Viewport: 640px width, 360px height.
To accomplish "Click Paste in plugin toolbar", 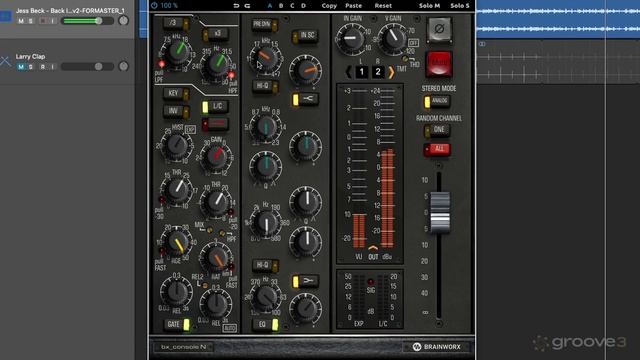I will [x=353, y=6].
